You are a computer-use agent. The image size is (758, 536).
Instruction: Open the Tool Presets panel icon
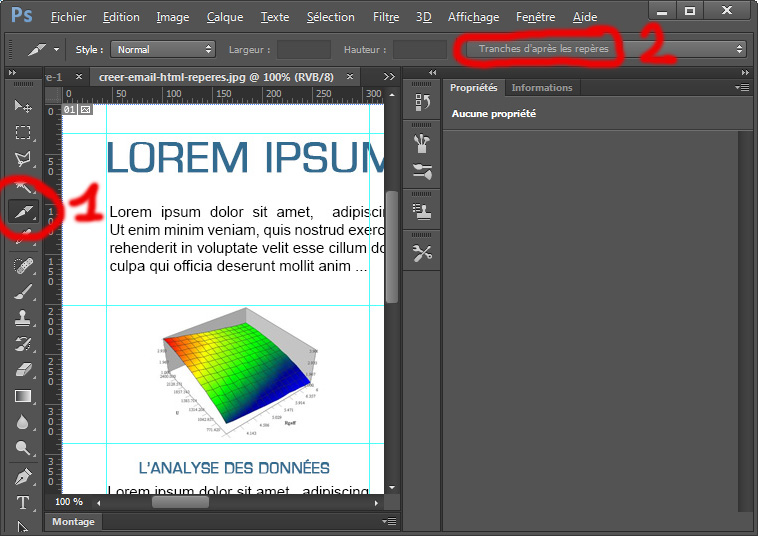[x=422, y=253]
